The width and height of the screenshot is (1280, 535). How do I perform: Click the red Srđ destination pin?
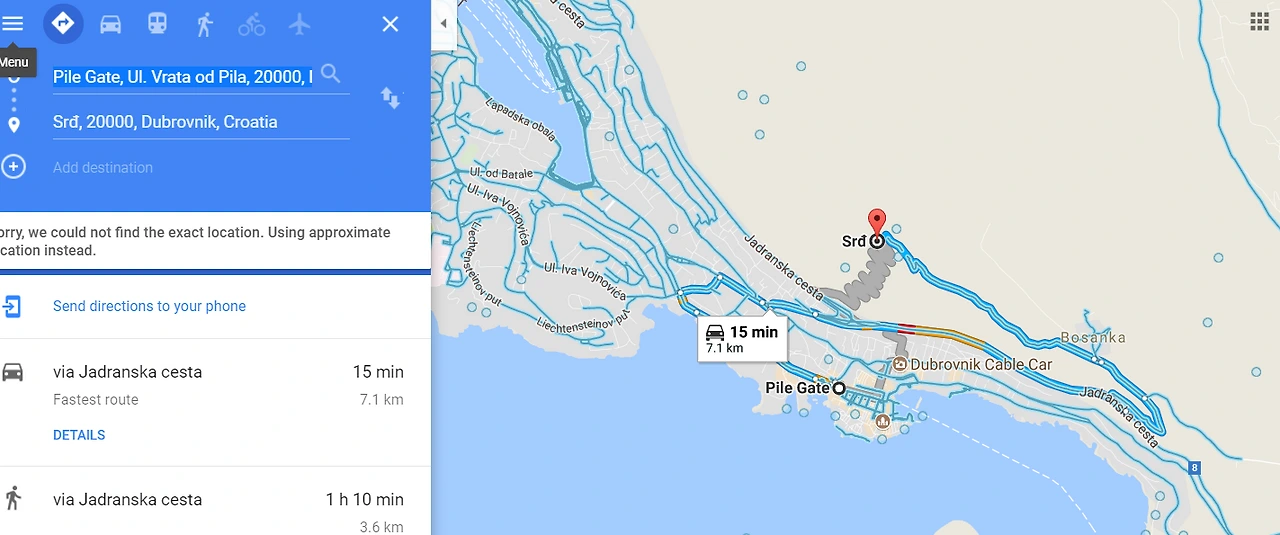coord(877,224)
